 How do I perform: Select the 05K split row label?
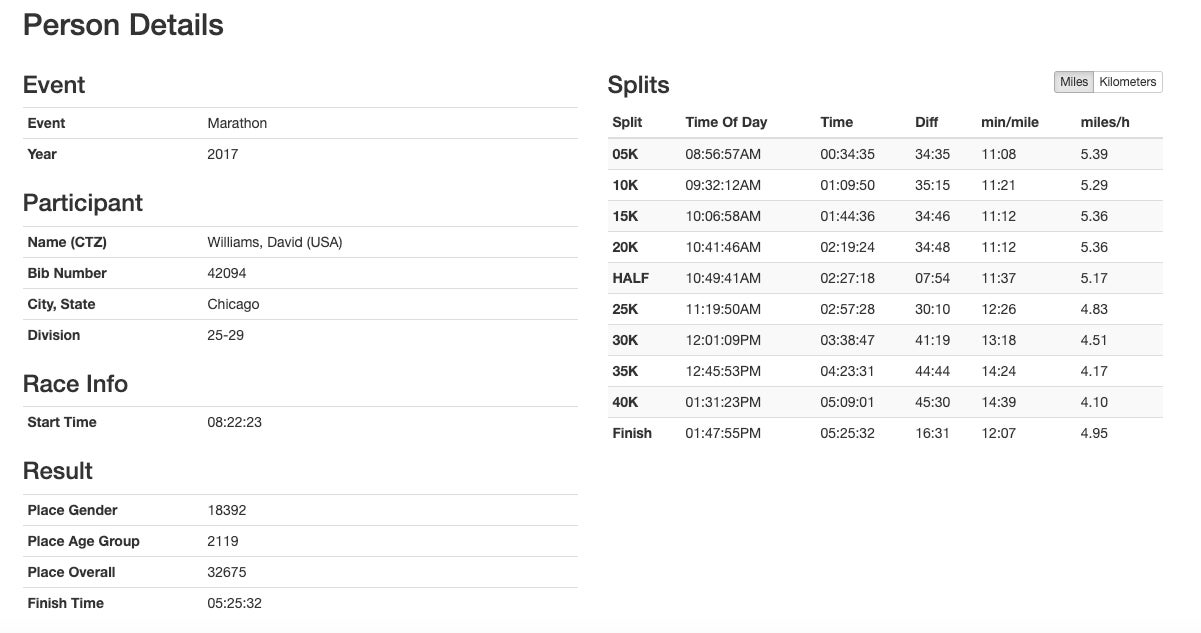[625, 154]
